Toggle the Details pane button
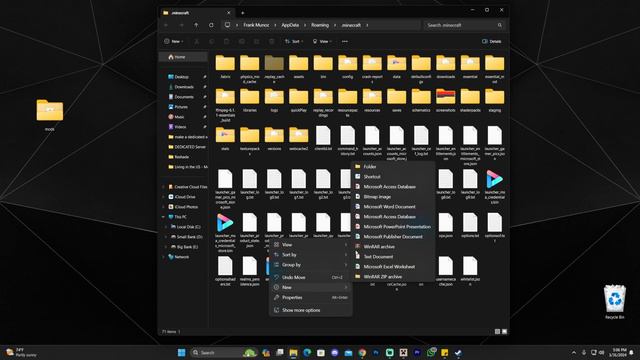The image size is (640, 360). pyautogui.click(x=492, y=41)
